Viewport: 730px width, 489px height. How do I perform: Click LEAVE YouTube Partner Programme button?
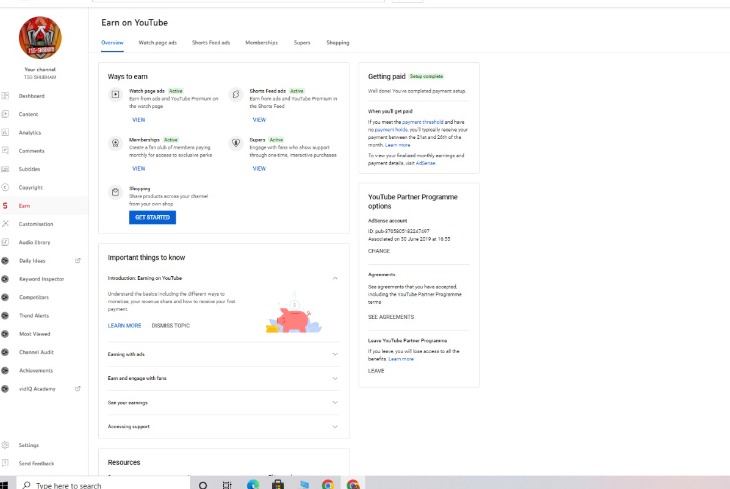[376, 371]
